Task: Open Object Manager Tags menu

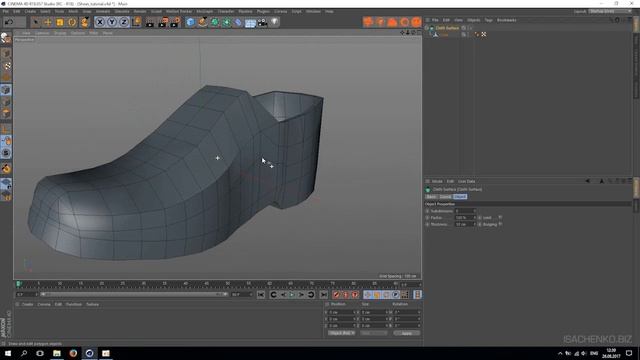Action: pos(489,20)
